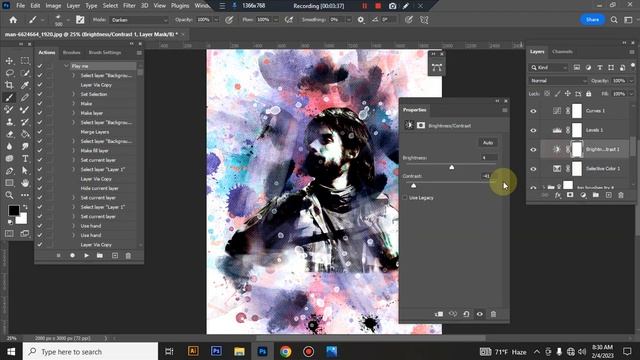The image size is (640, 360).
Task: Select the Brush tool in toolbox
Action: (9, 97)
